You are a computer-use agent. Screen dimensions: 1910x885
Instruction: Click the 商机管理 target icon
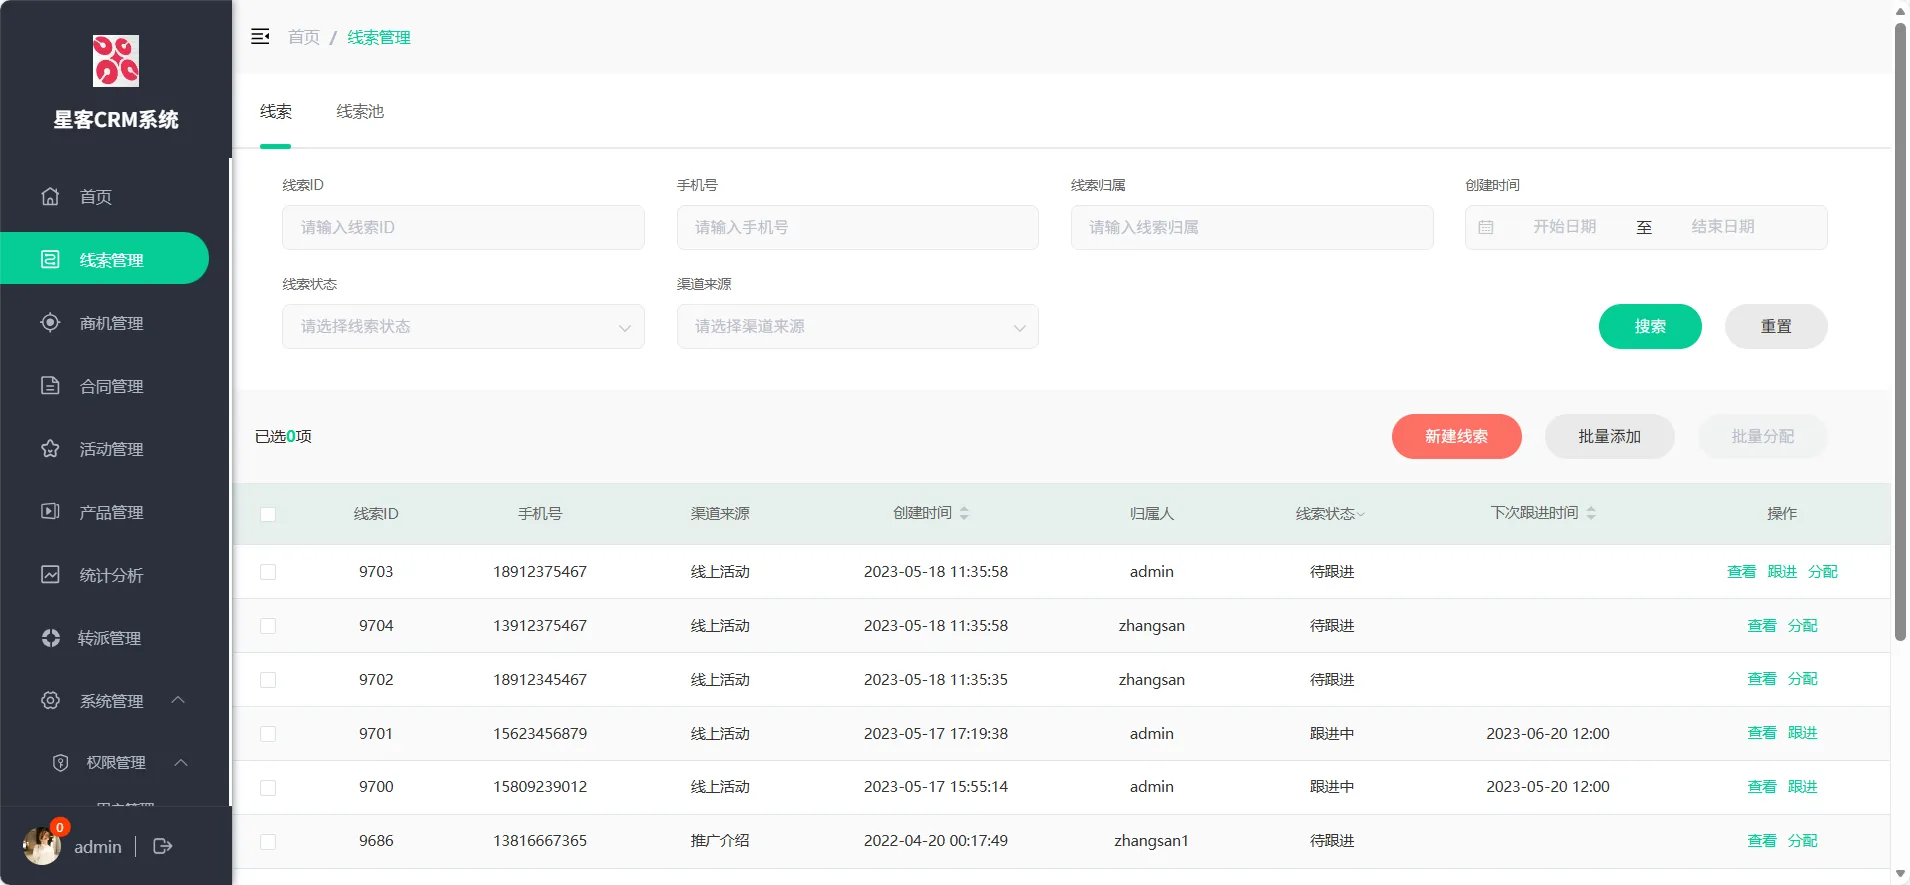tap(50, 322)
